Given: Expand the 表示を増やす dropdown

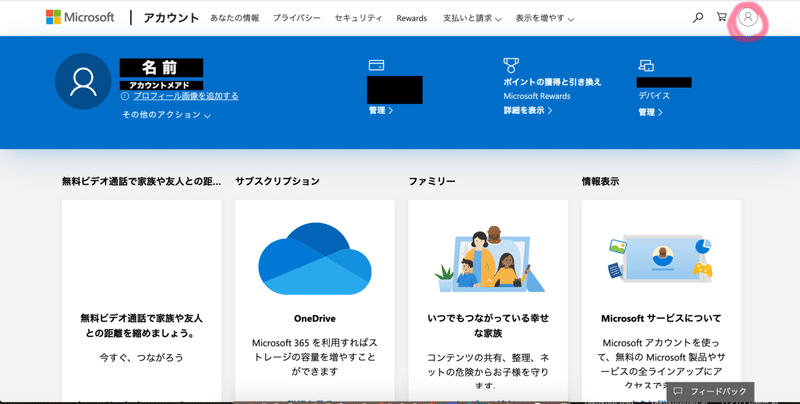Looking at the screenshot, I should (544, 18).
